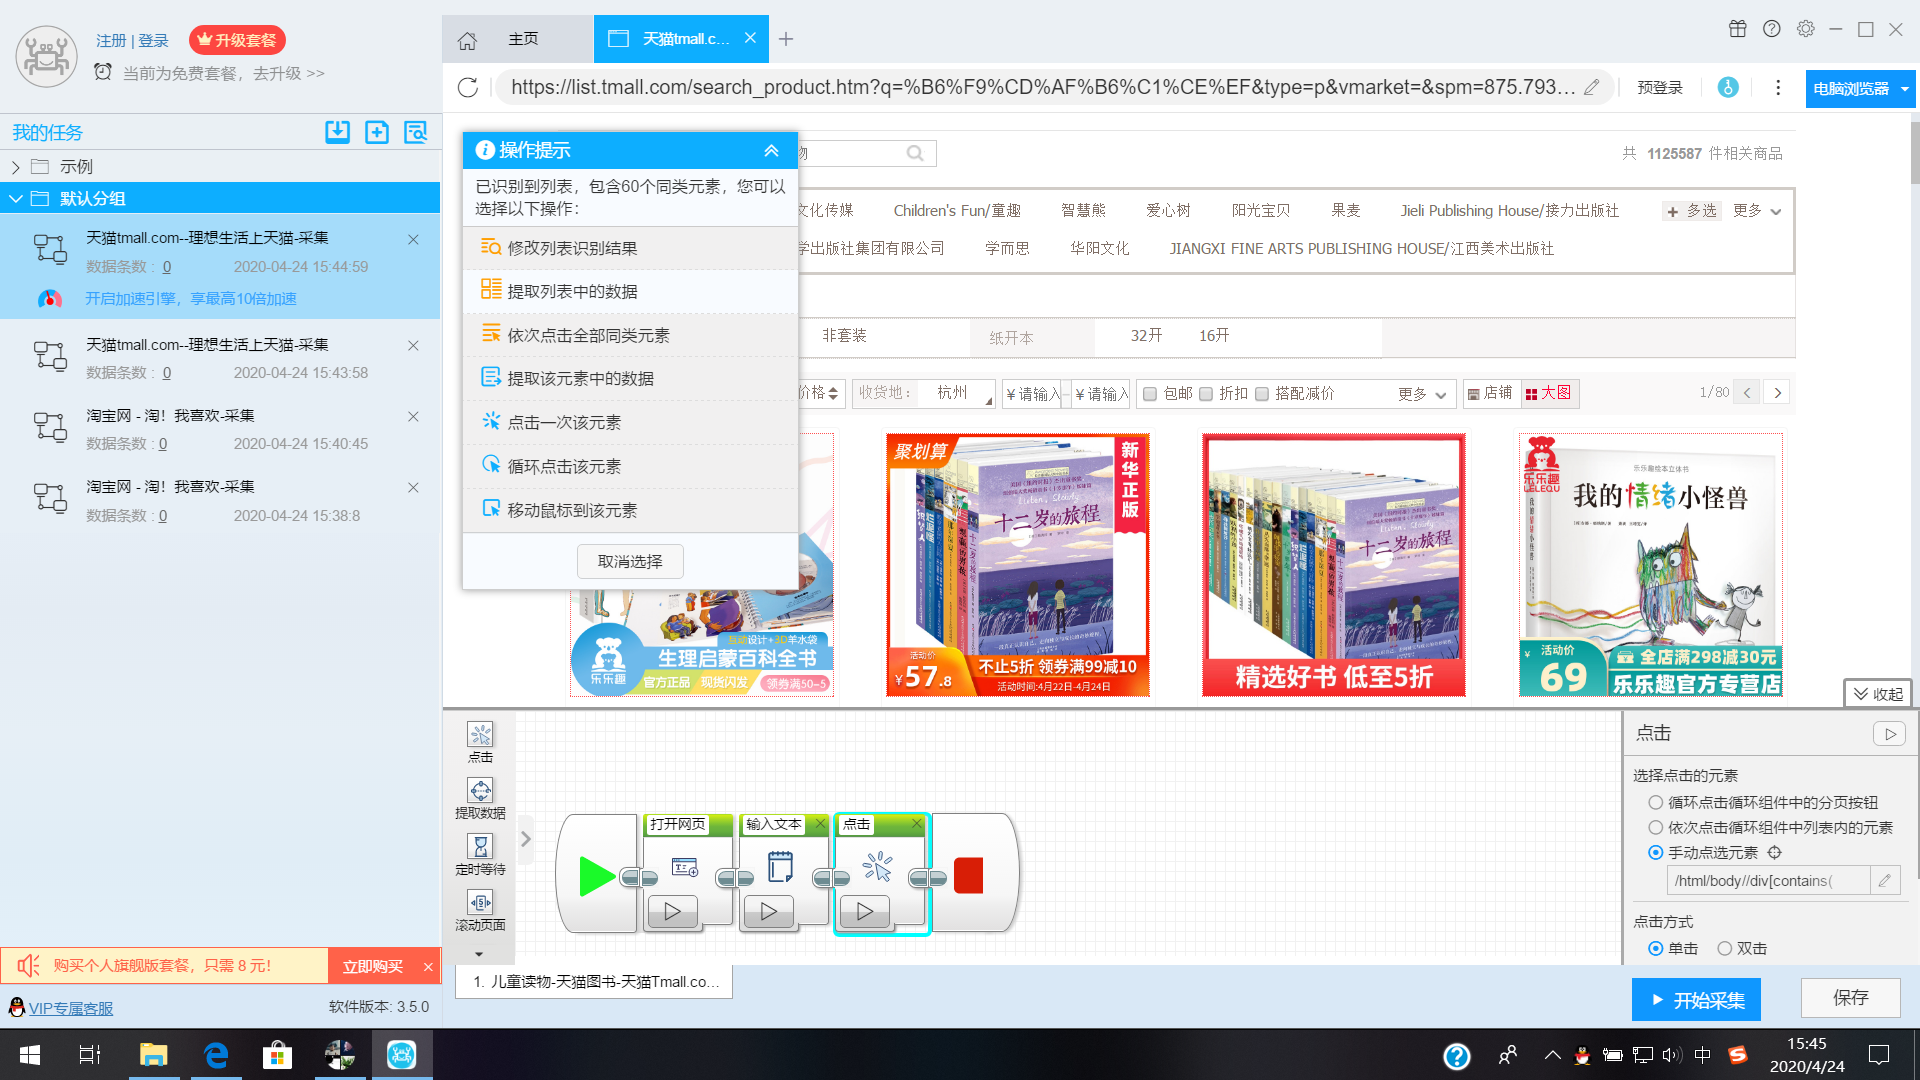The image size is (1920, 1080).
Task: Select 循环点击循环组件中的分页按钮 radio option
Action: point(1656,803)
